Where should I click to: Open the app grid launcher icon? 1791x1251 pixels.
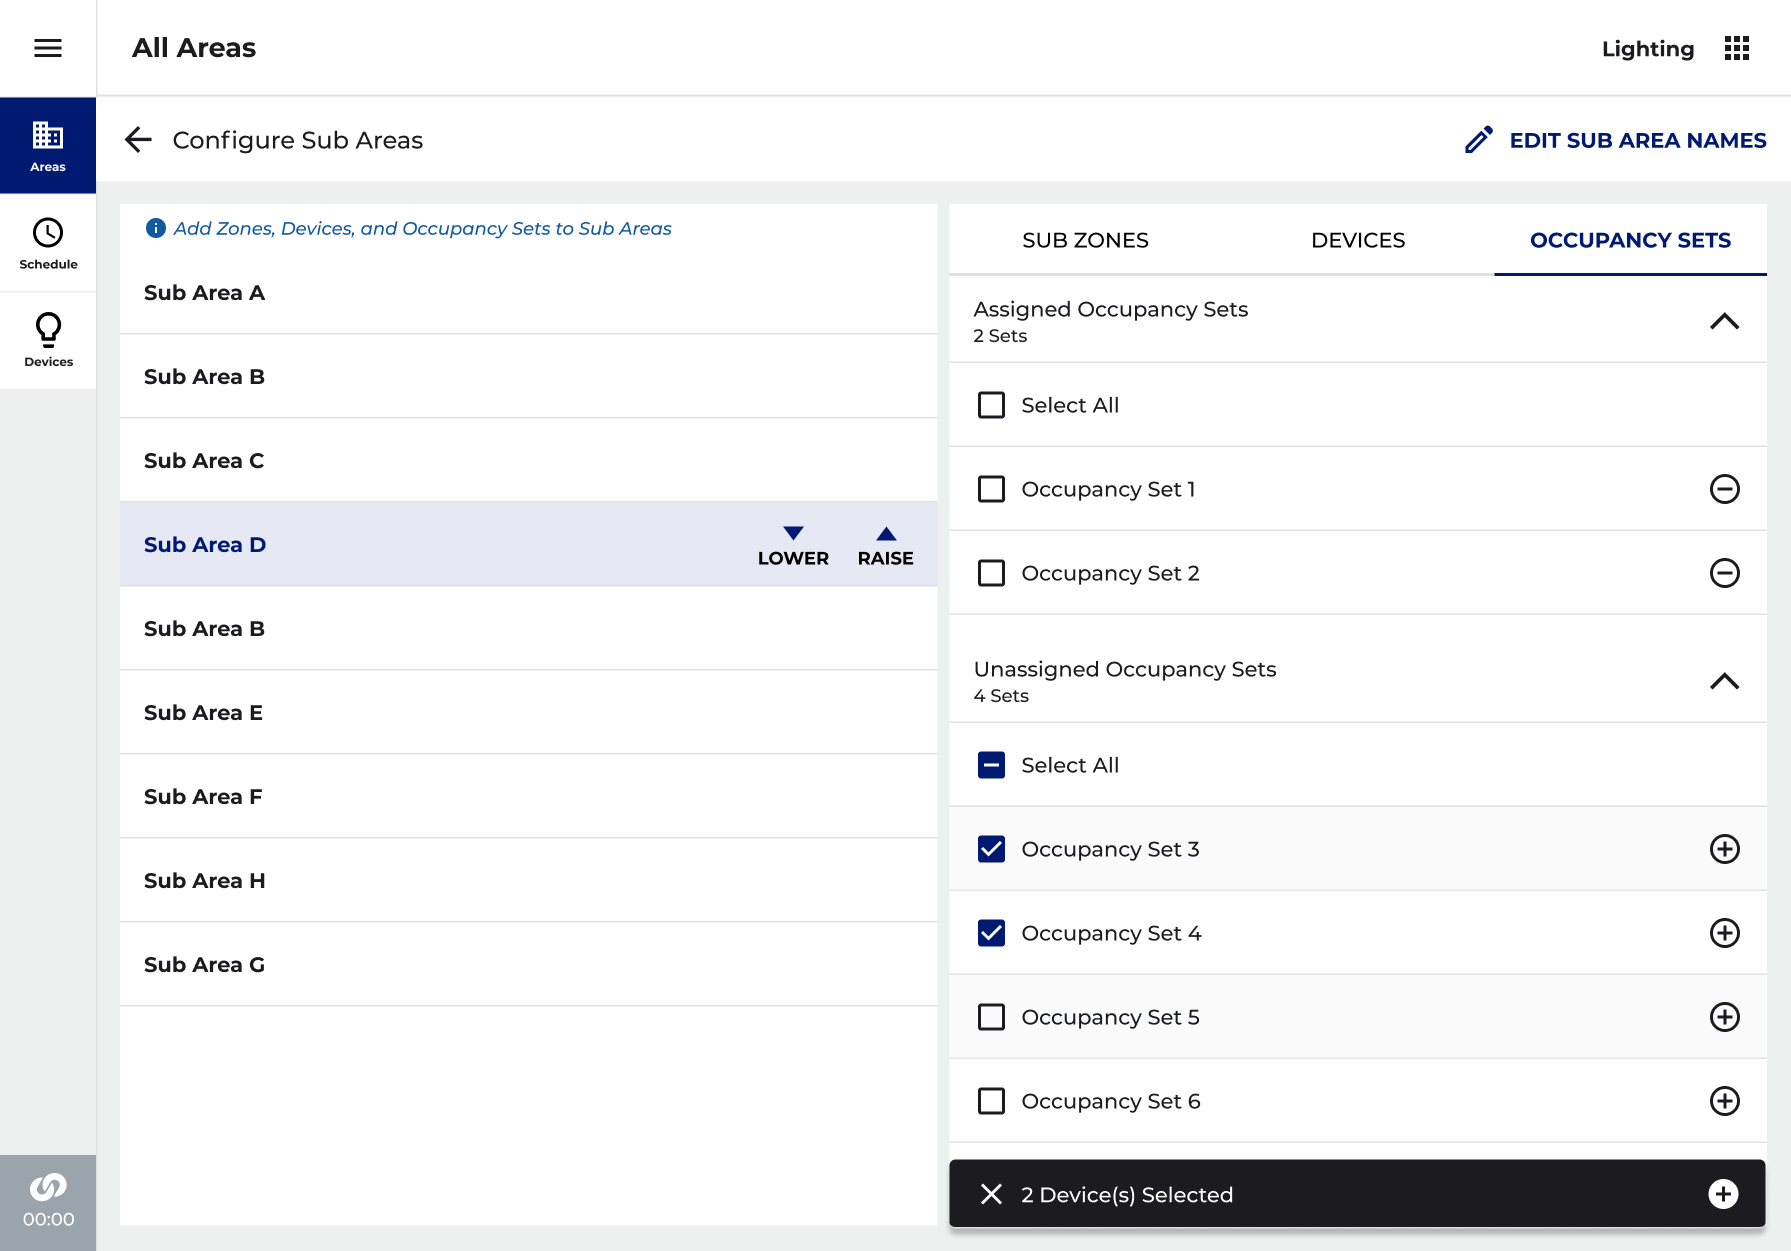(x=1737, y=48)
